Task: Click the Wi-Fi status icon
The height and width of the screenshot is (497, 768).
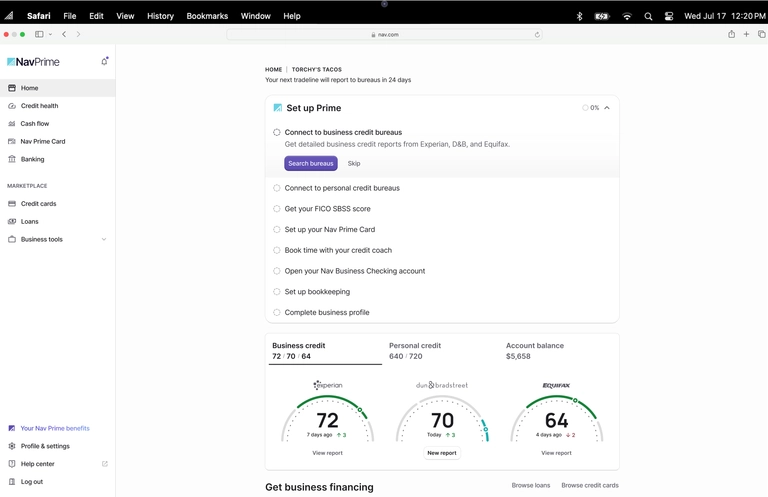Action: [627, 16]
